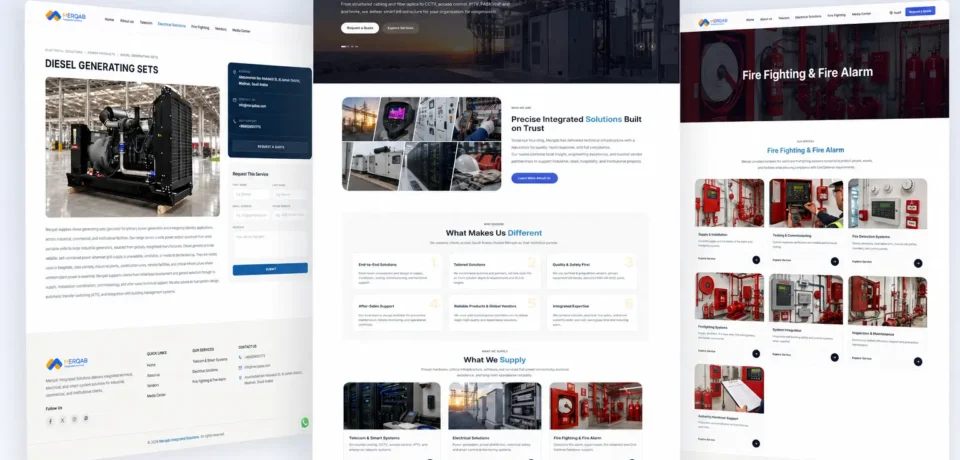Image resolution: width=960 pixels, height=460 pixels.
Task: Click Request a Quote in right header
Action: pos(920,11)
